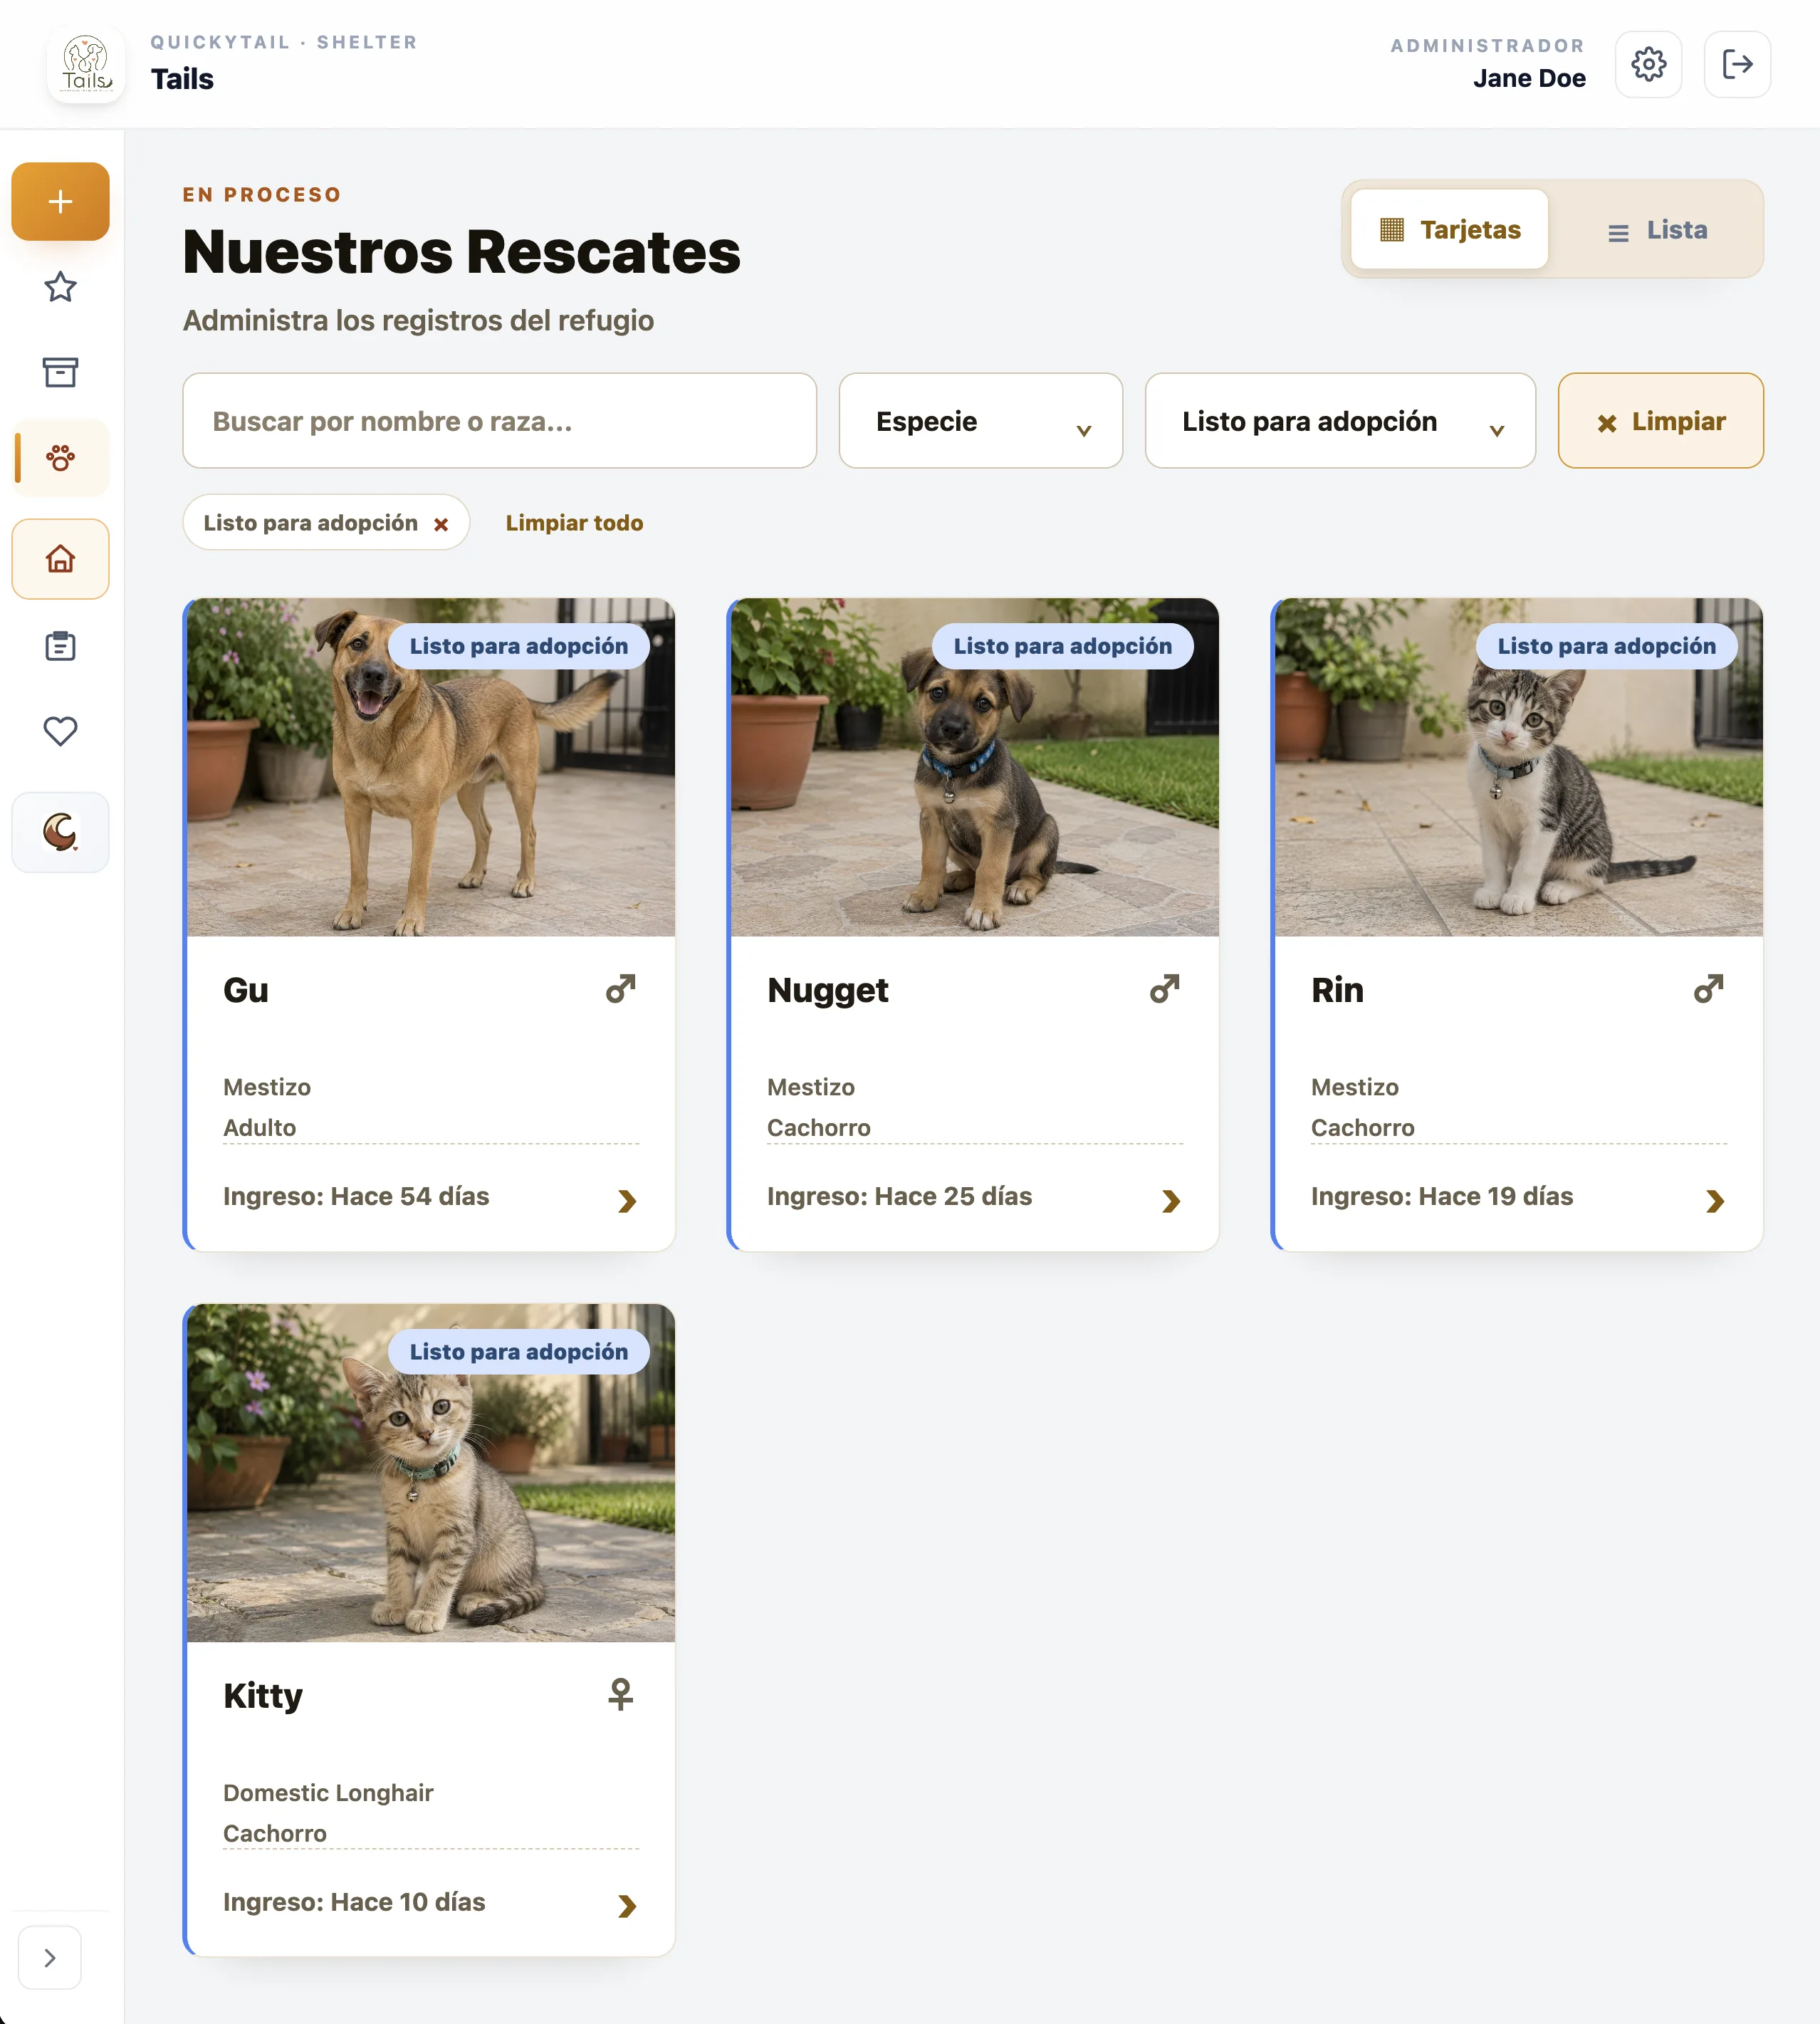
Task: Click "Ingreso: Hace 54 días"
Action: pos(356,1196)
